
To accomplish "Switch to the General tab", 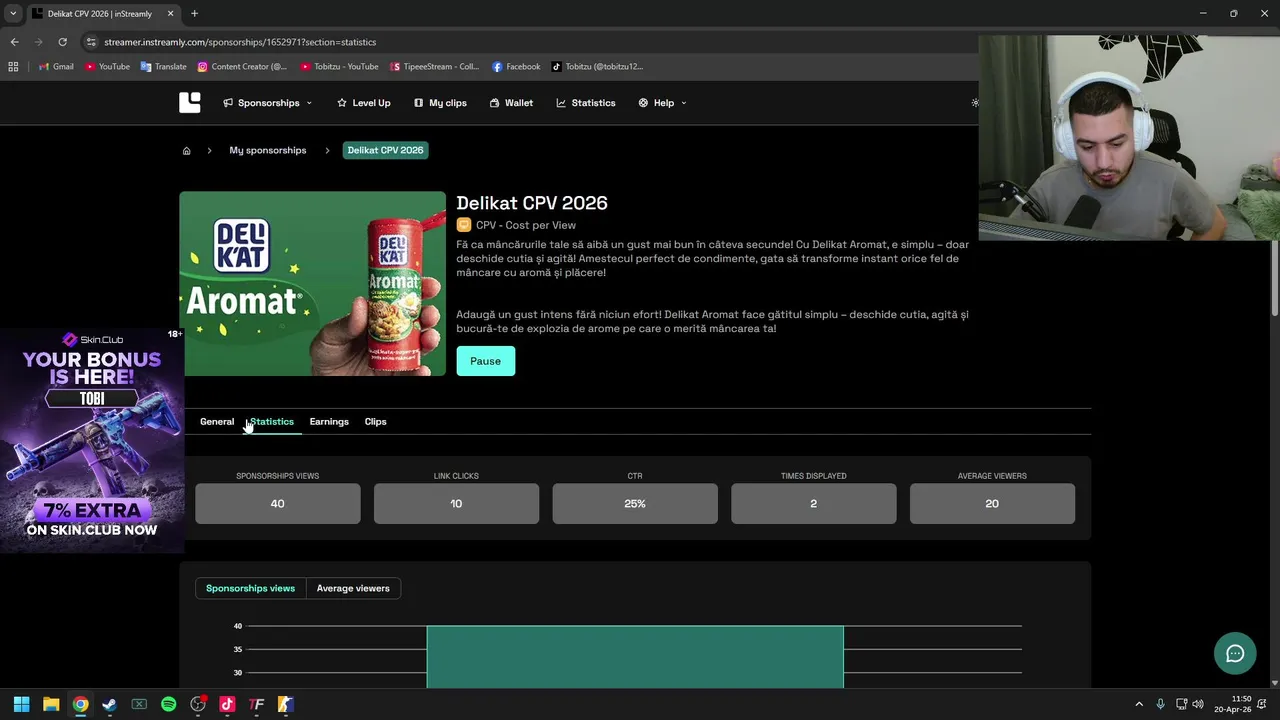I will tap(217, 421).
